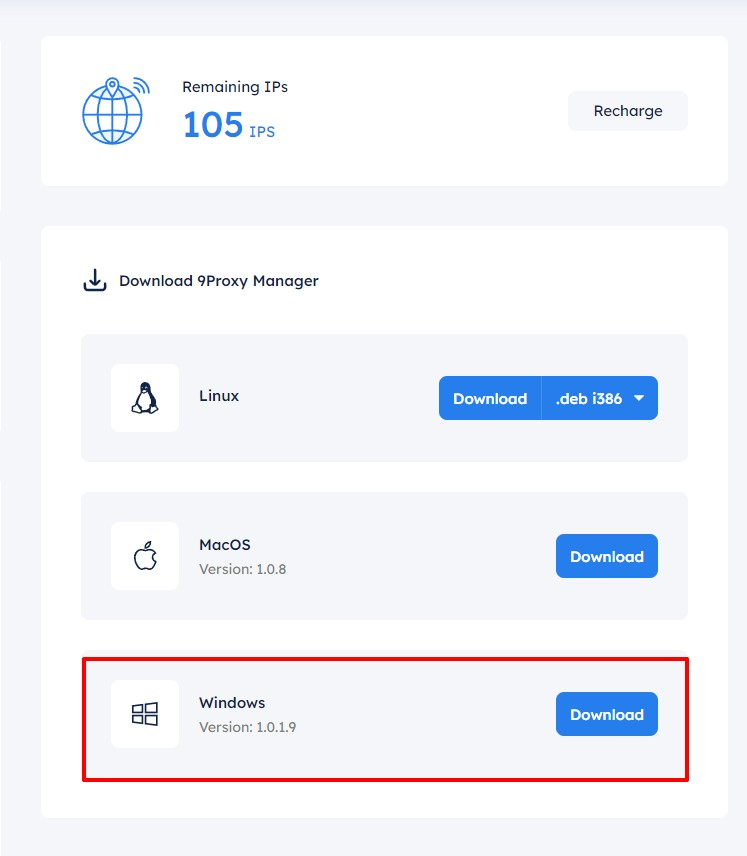Viewport: 747px width, 856px height.
Task: Download the Linux version
Action: pyautogui.click(x=490, y=398)
